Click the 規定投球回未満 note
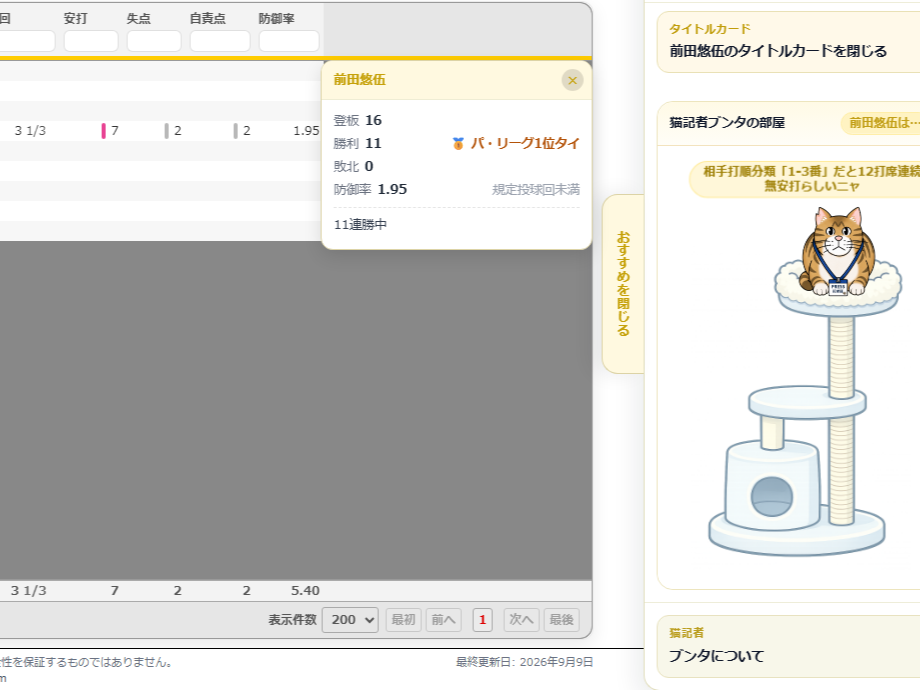 (536, 190)
